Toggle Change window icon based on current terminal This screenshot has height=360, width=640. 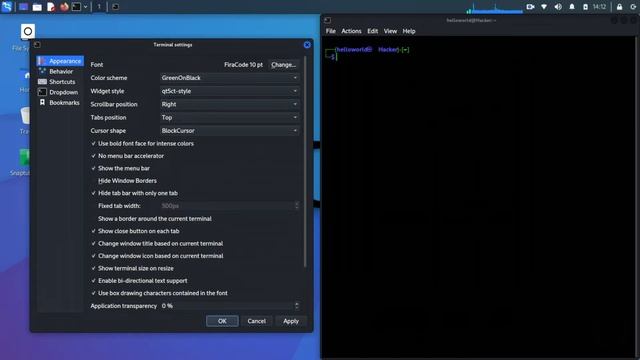157,256
